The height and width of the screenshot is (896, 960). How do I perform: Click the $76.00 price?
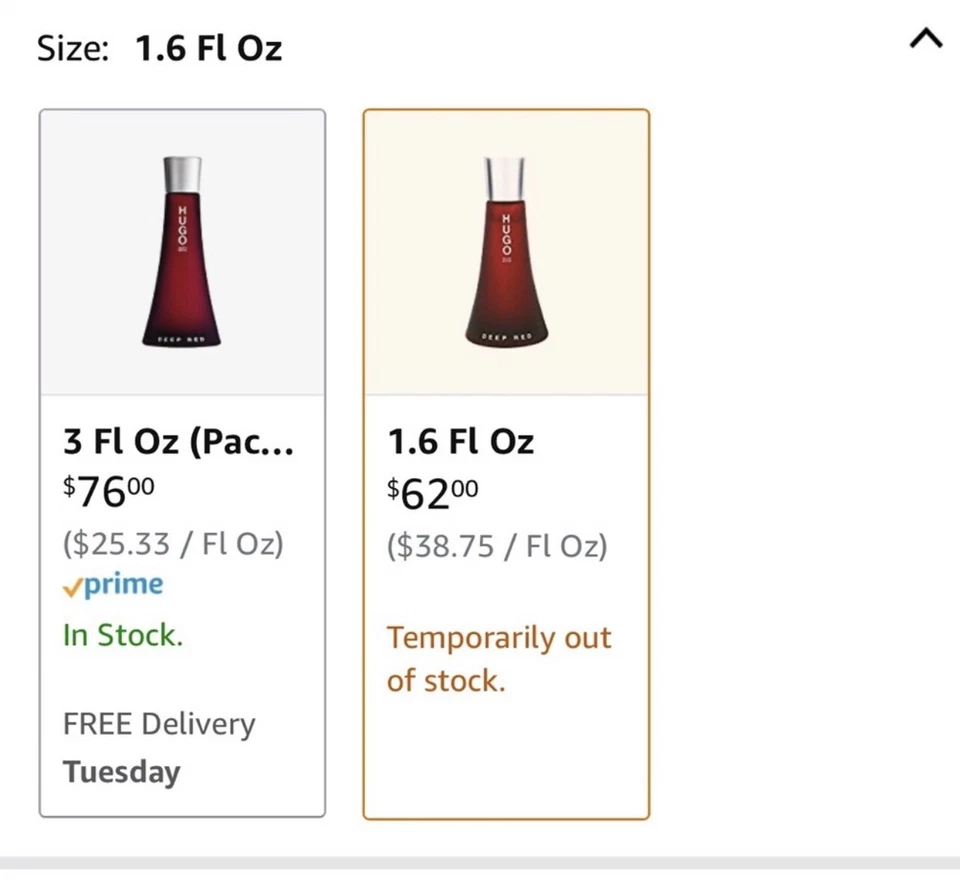click(x=109, y=490)
